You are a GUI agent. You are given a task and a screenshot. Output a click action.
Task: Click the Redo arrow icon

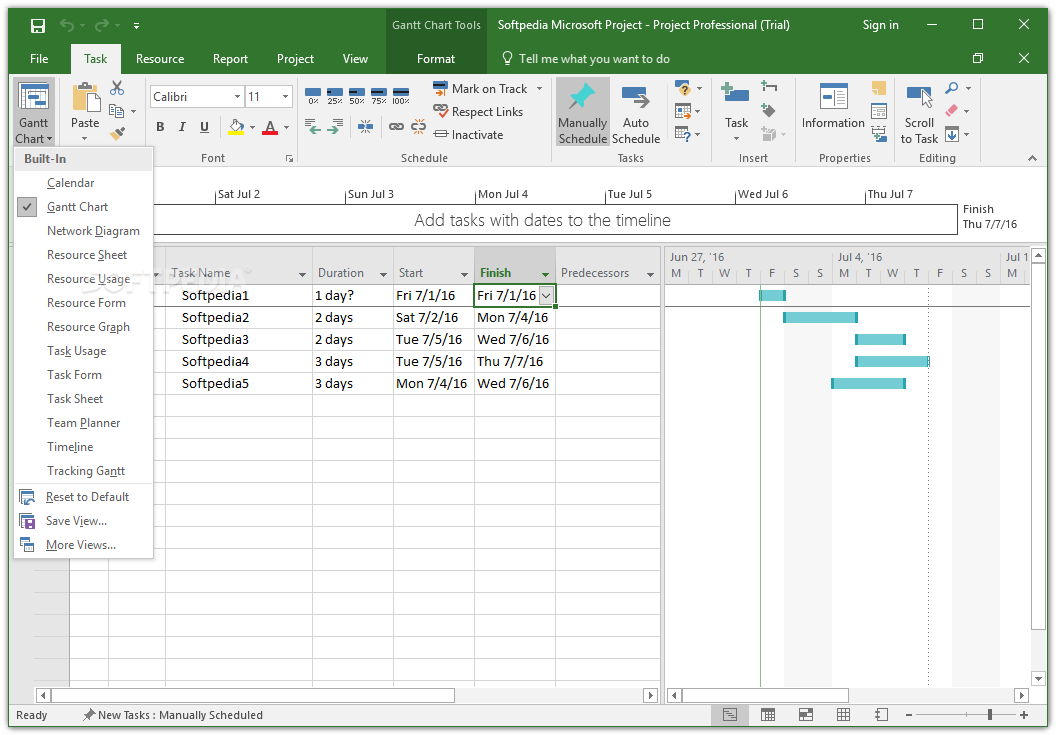[102, 26]
